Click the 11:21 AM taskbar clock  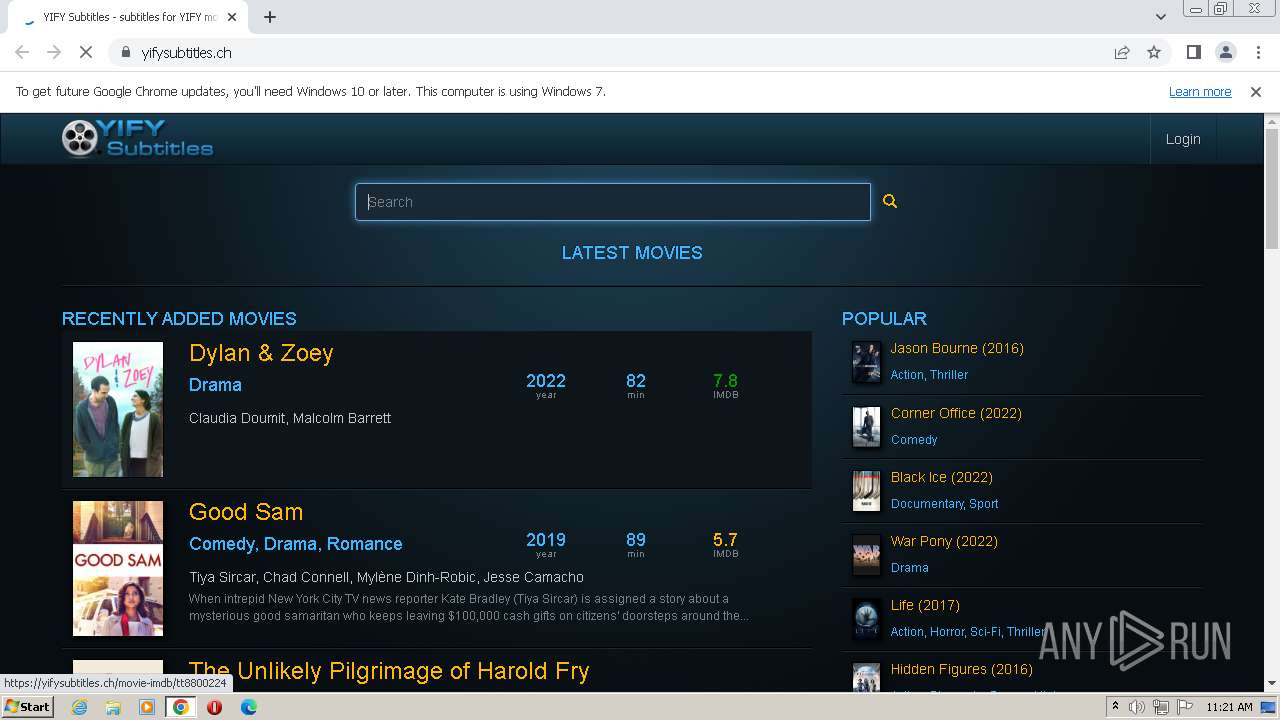[1229, 707]
